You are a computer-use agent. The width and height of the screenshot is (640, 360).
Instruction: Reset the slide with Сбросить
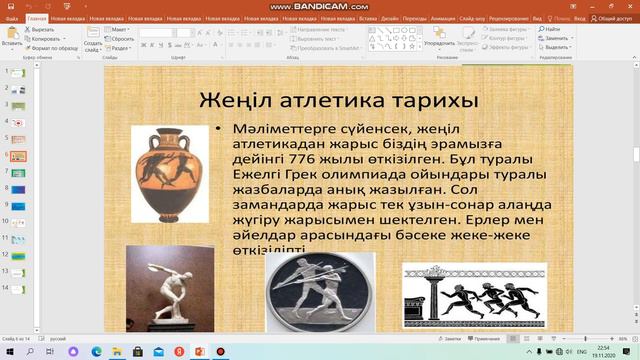pyautogui.click(x=119, y=39)
